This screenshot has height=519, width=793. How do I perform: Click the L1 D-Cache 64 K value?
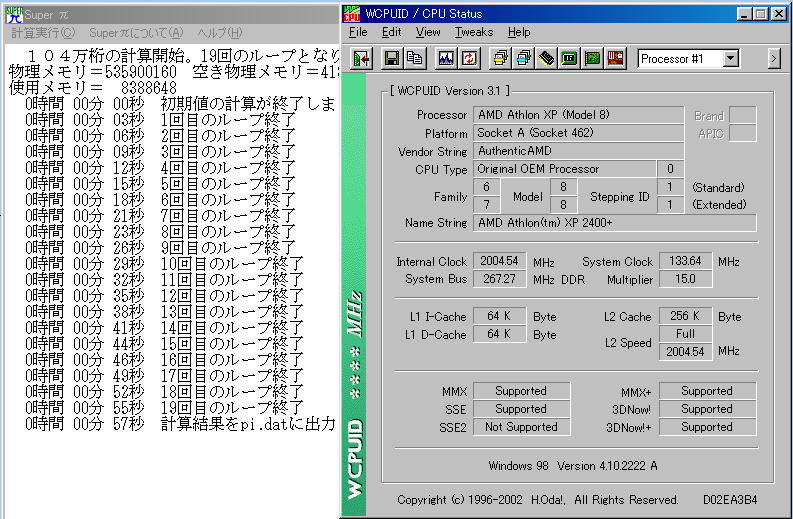point(499,334)
